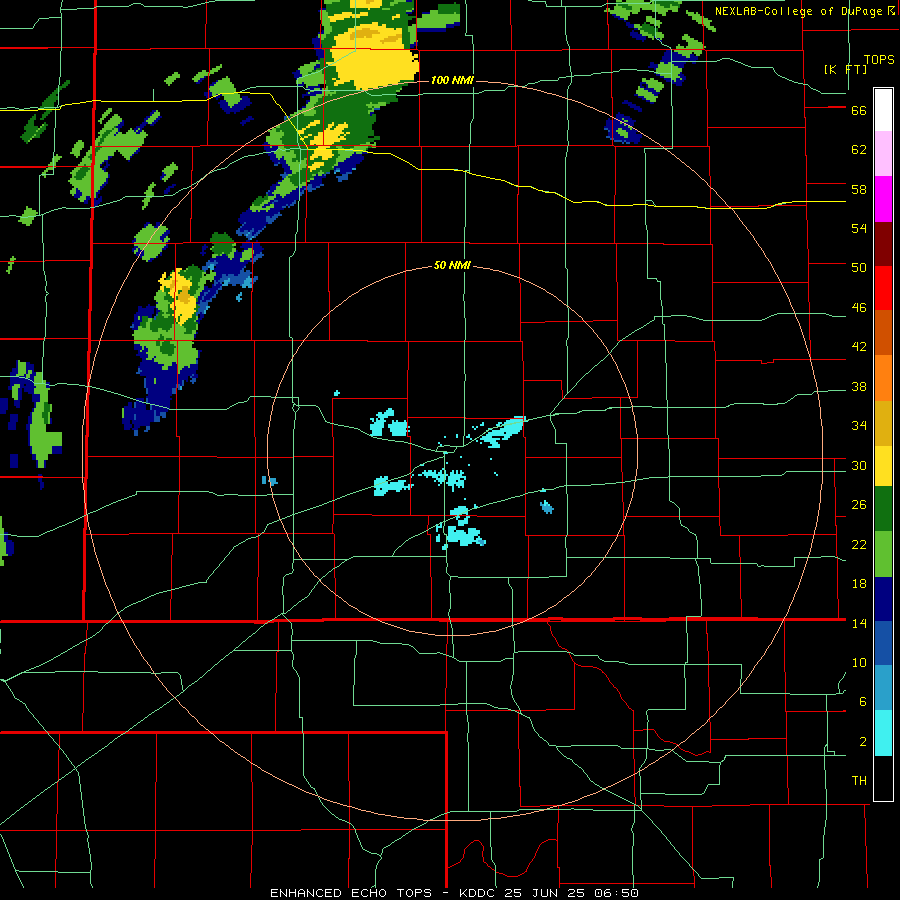900x900 pixels.
Task: Click the "KDDC" radar site identifier
Action: (x=479, y=893)
